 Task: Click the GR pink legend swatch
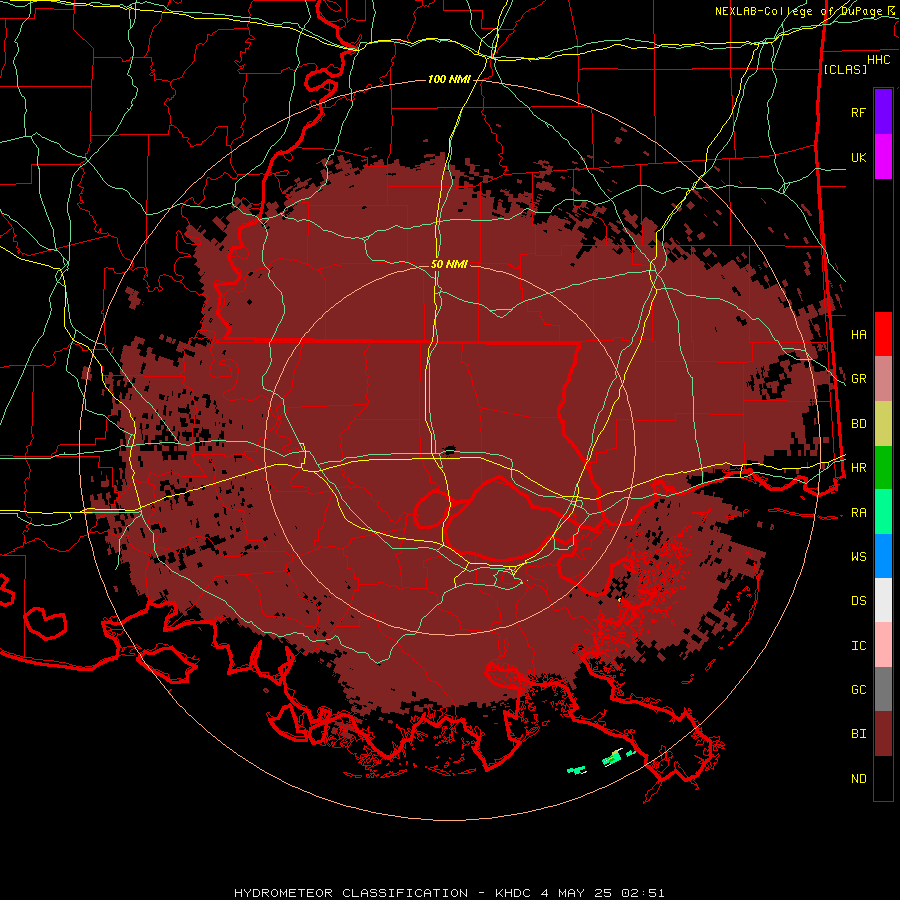tap(883, 379)
